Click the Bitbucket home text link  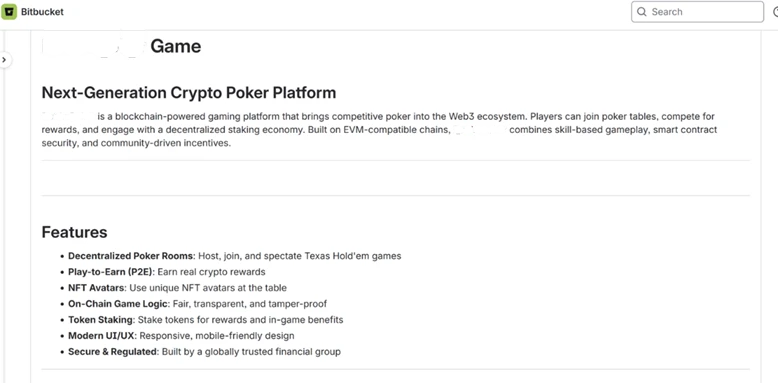click(42, 12)
